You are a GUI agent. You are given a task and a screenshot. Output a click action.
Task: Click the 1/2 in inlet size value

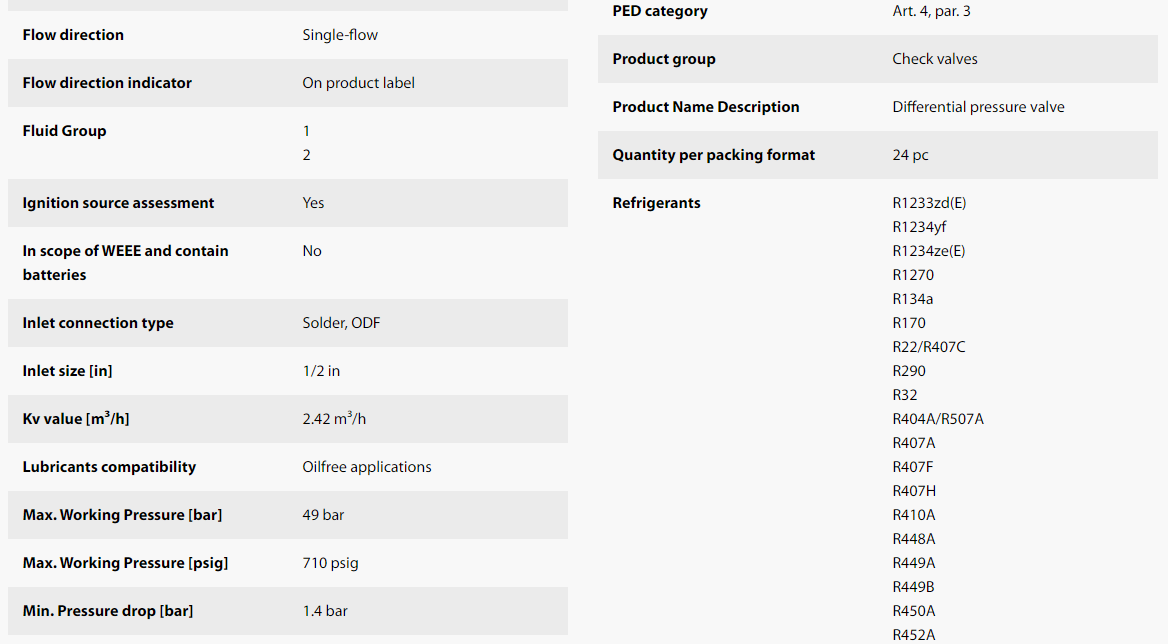coord(321,371)
